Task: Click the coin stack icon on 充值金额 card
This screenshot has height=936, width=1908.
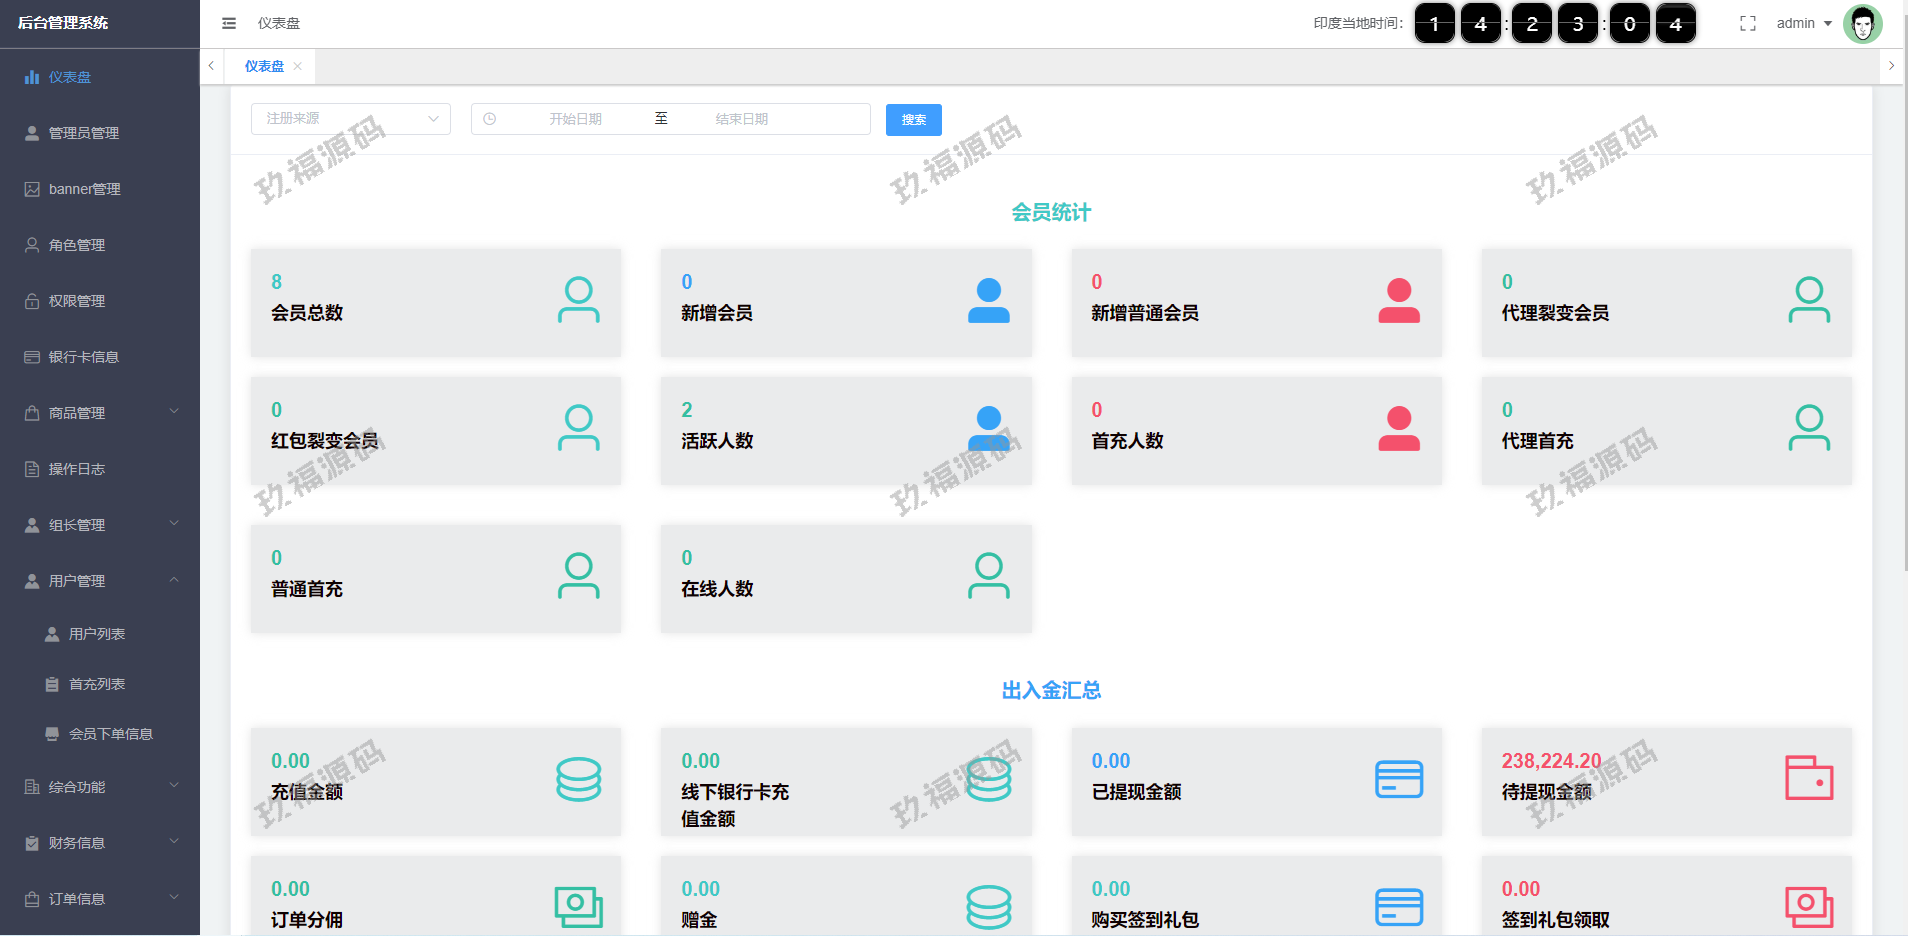Action: tap(578, 779)
